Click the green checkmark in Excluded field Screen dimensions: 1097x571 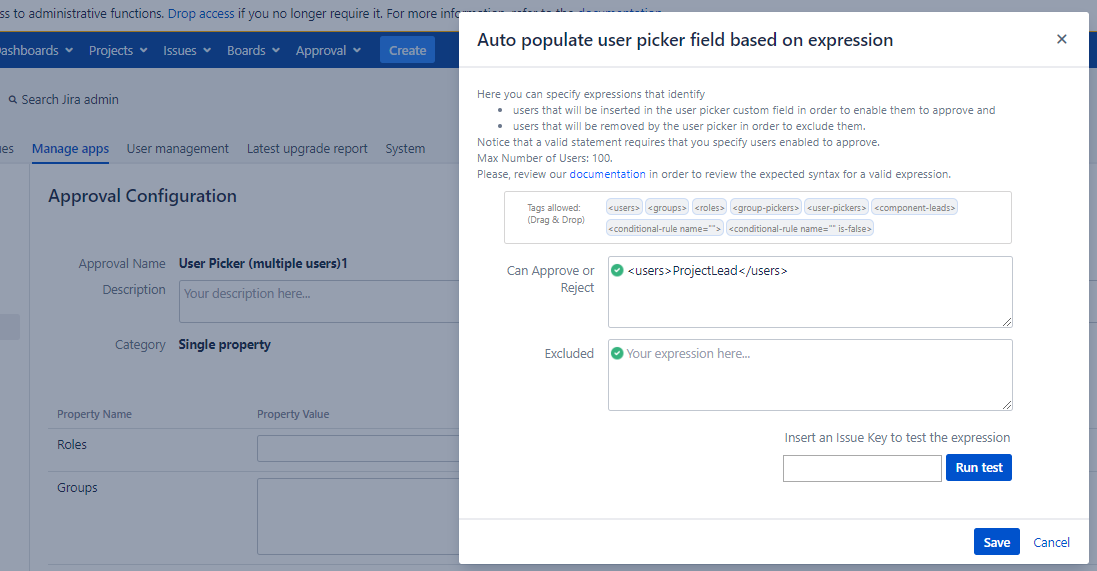tap(617, 353)
